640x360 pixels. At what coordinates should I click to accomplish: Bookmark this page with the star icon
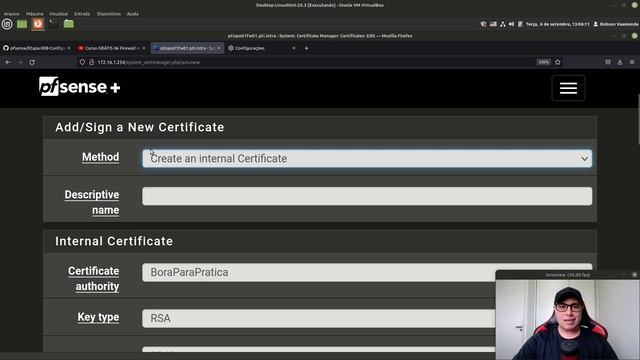coord(558,62)
